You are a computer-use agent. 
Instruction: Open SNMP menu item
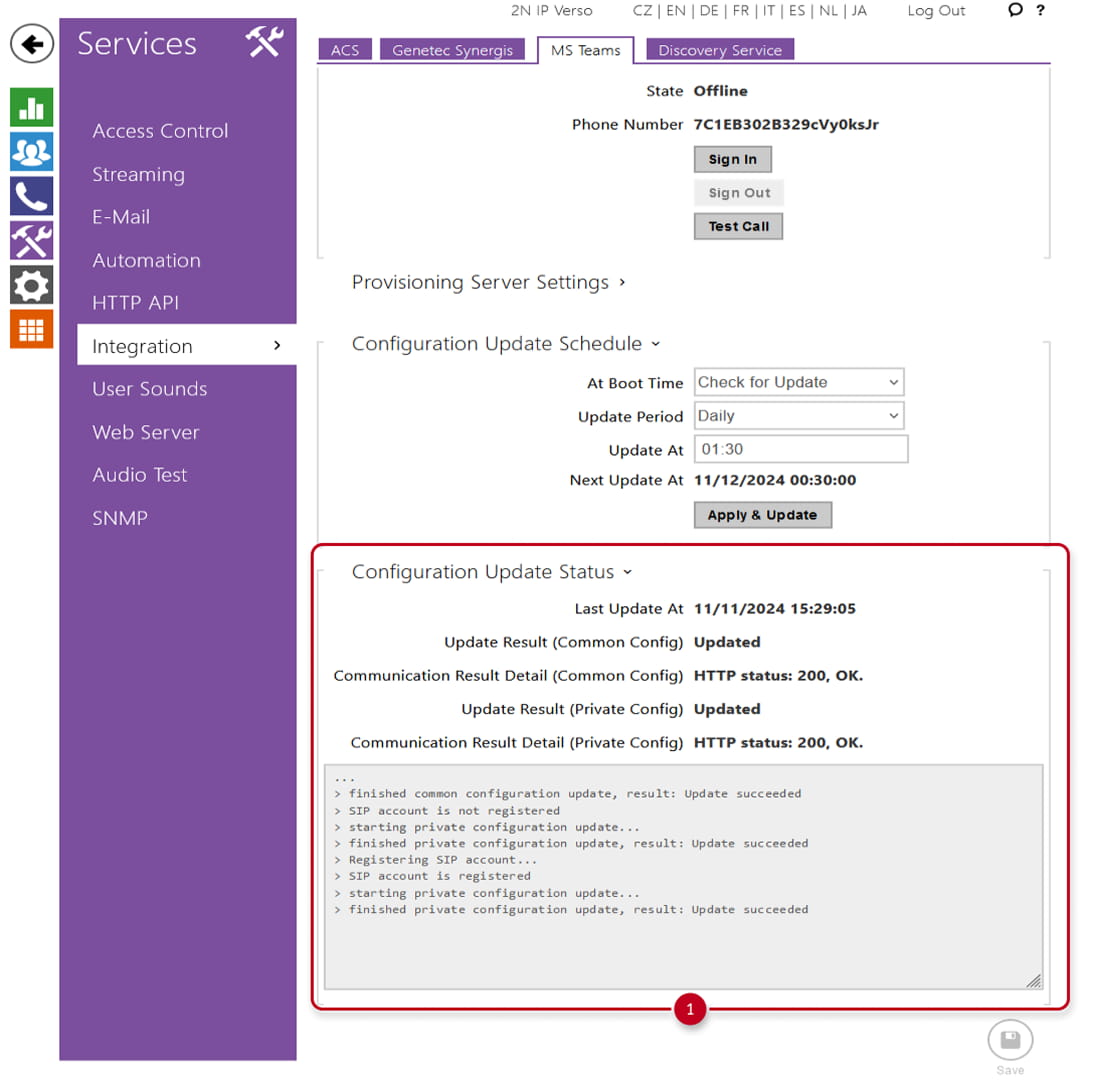119,518
